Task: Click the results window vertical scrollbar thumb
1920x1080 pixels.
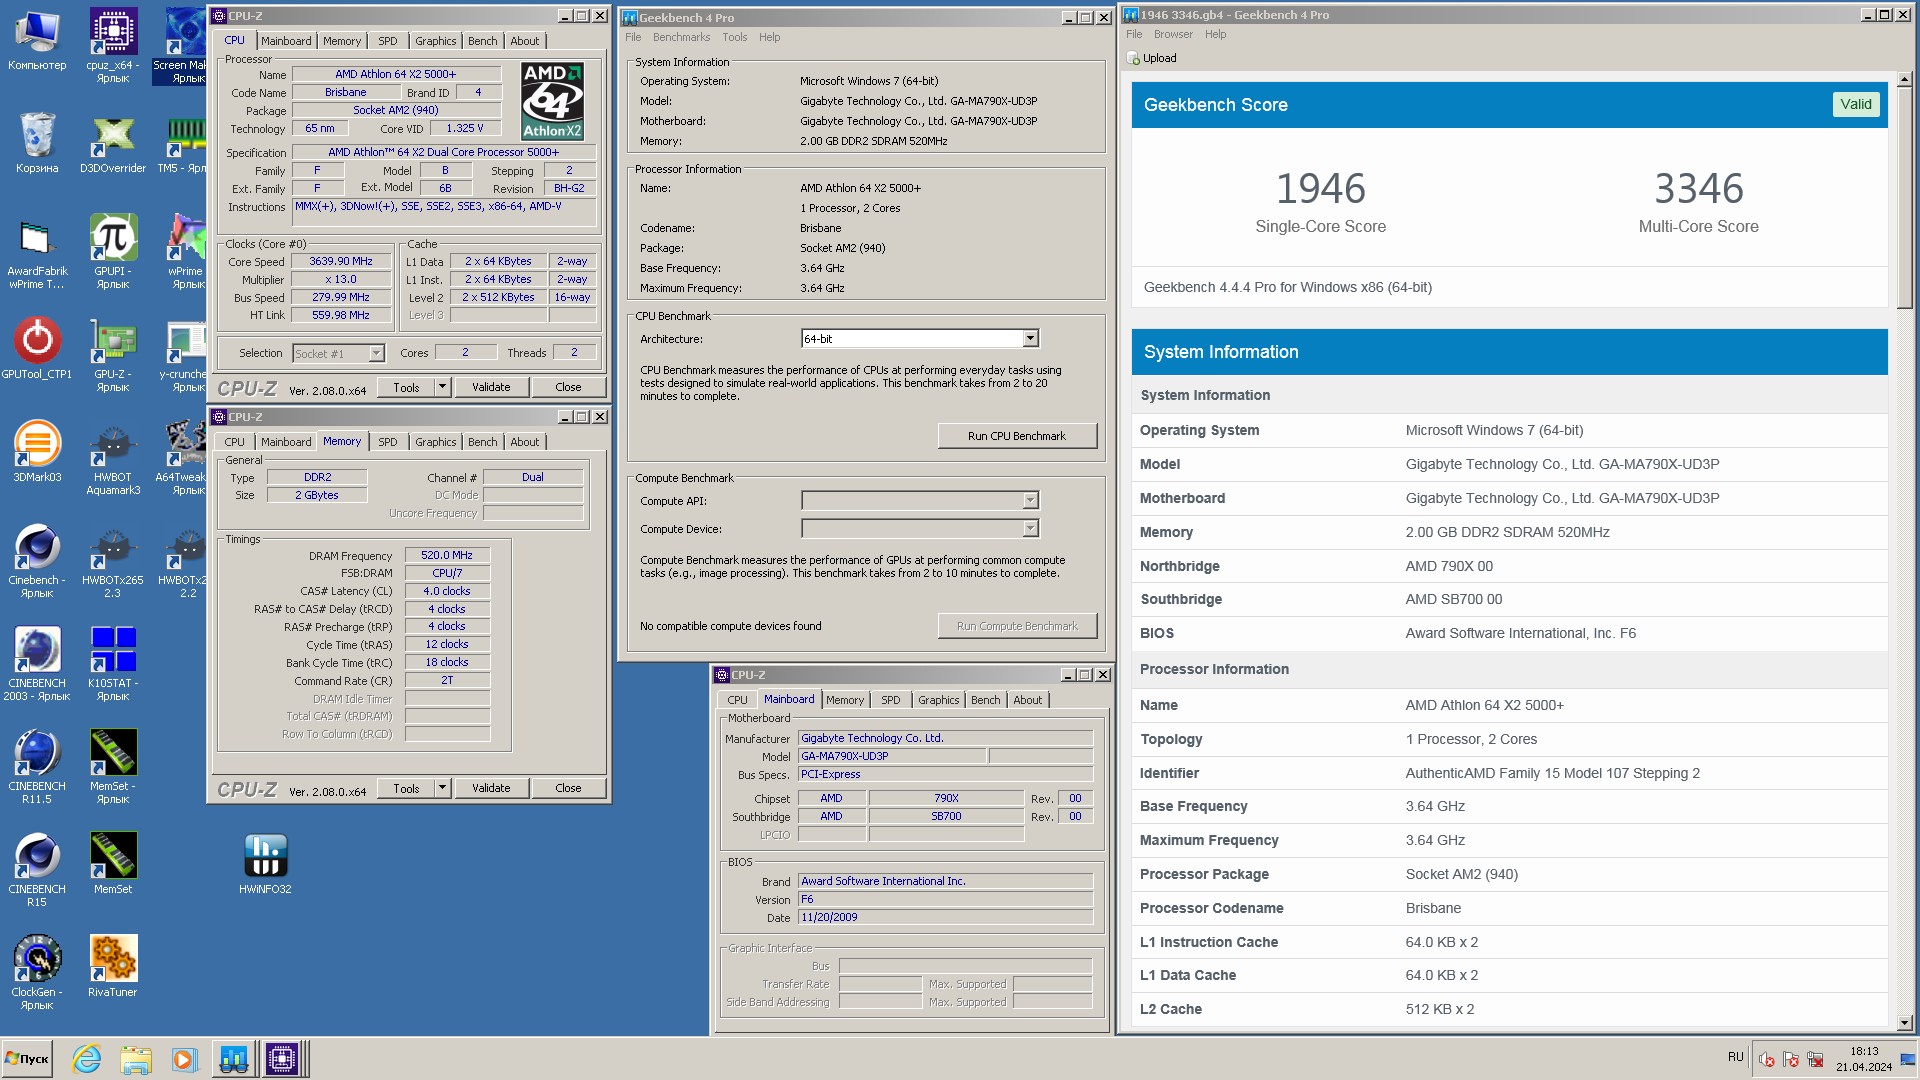Action: 1904,198
